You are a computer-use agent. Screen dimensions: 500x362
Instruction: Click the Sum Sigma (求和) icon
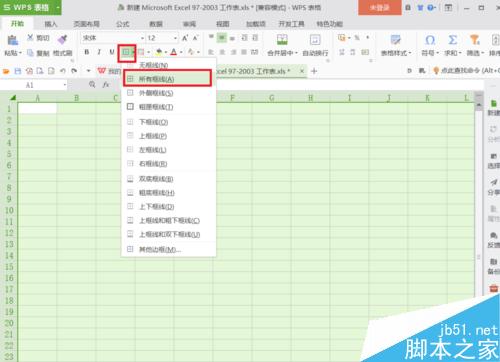(x=452, y=40)
